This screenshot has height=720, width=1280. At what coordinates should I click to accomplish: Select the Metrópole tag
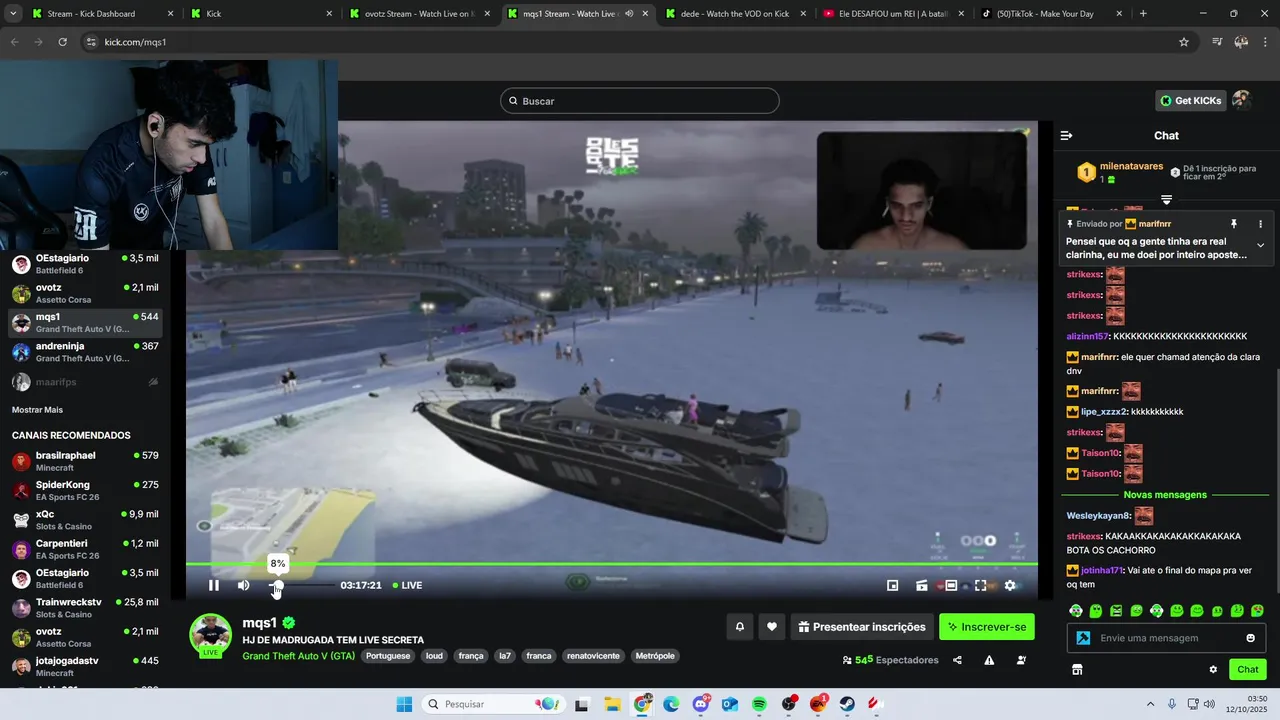coord(655,656)
